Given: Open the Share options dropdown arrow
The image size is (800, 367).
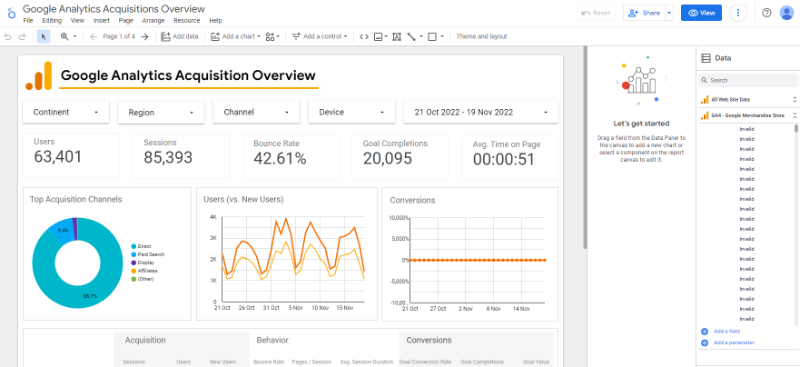Looking at the screenshot, I should coord(670,13).
